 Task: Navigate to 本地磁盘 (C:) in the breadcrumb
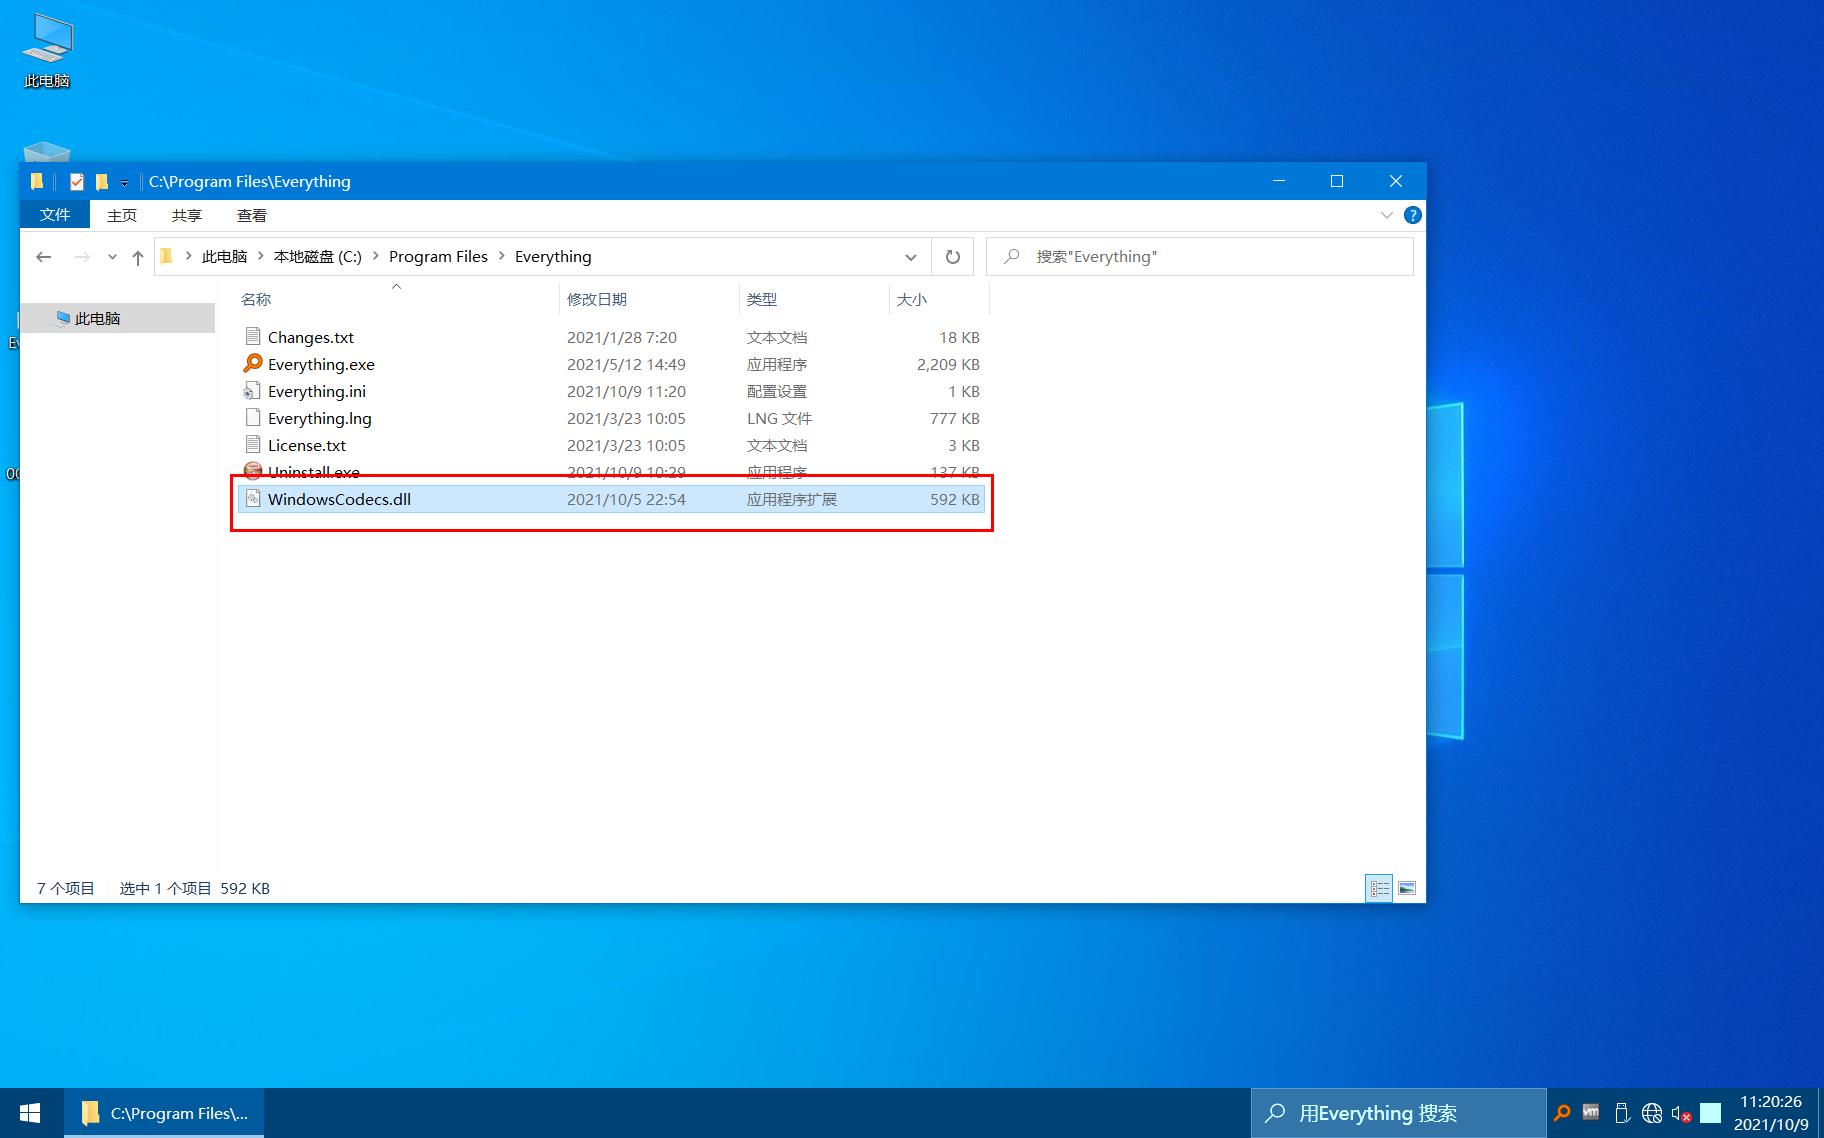point(318,256)
